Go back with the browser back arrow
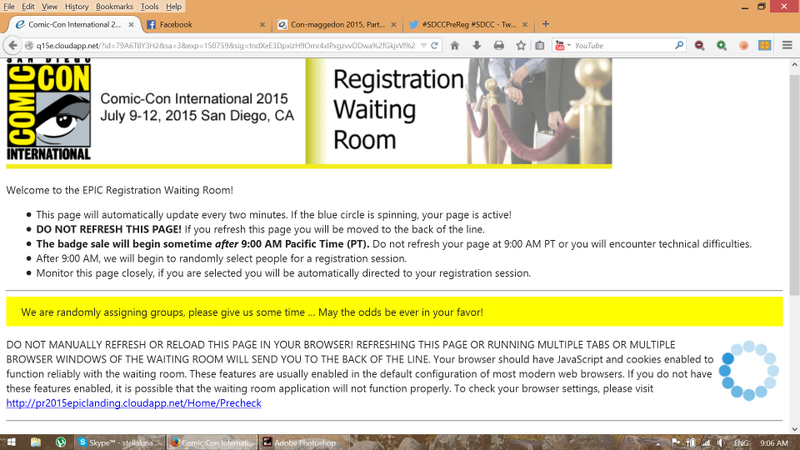The height and width of the screenshot is (450, 800). [13, 45]
